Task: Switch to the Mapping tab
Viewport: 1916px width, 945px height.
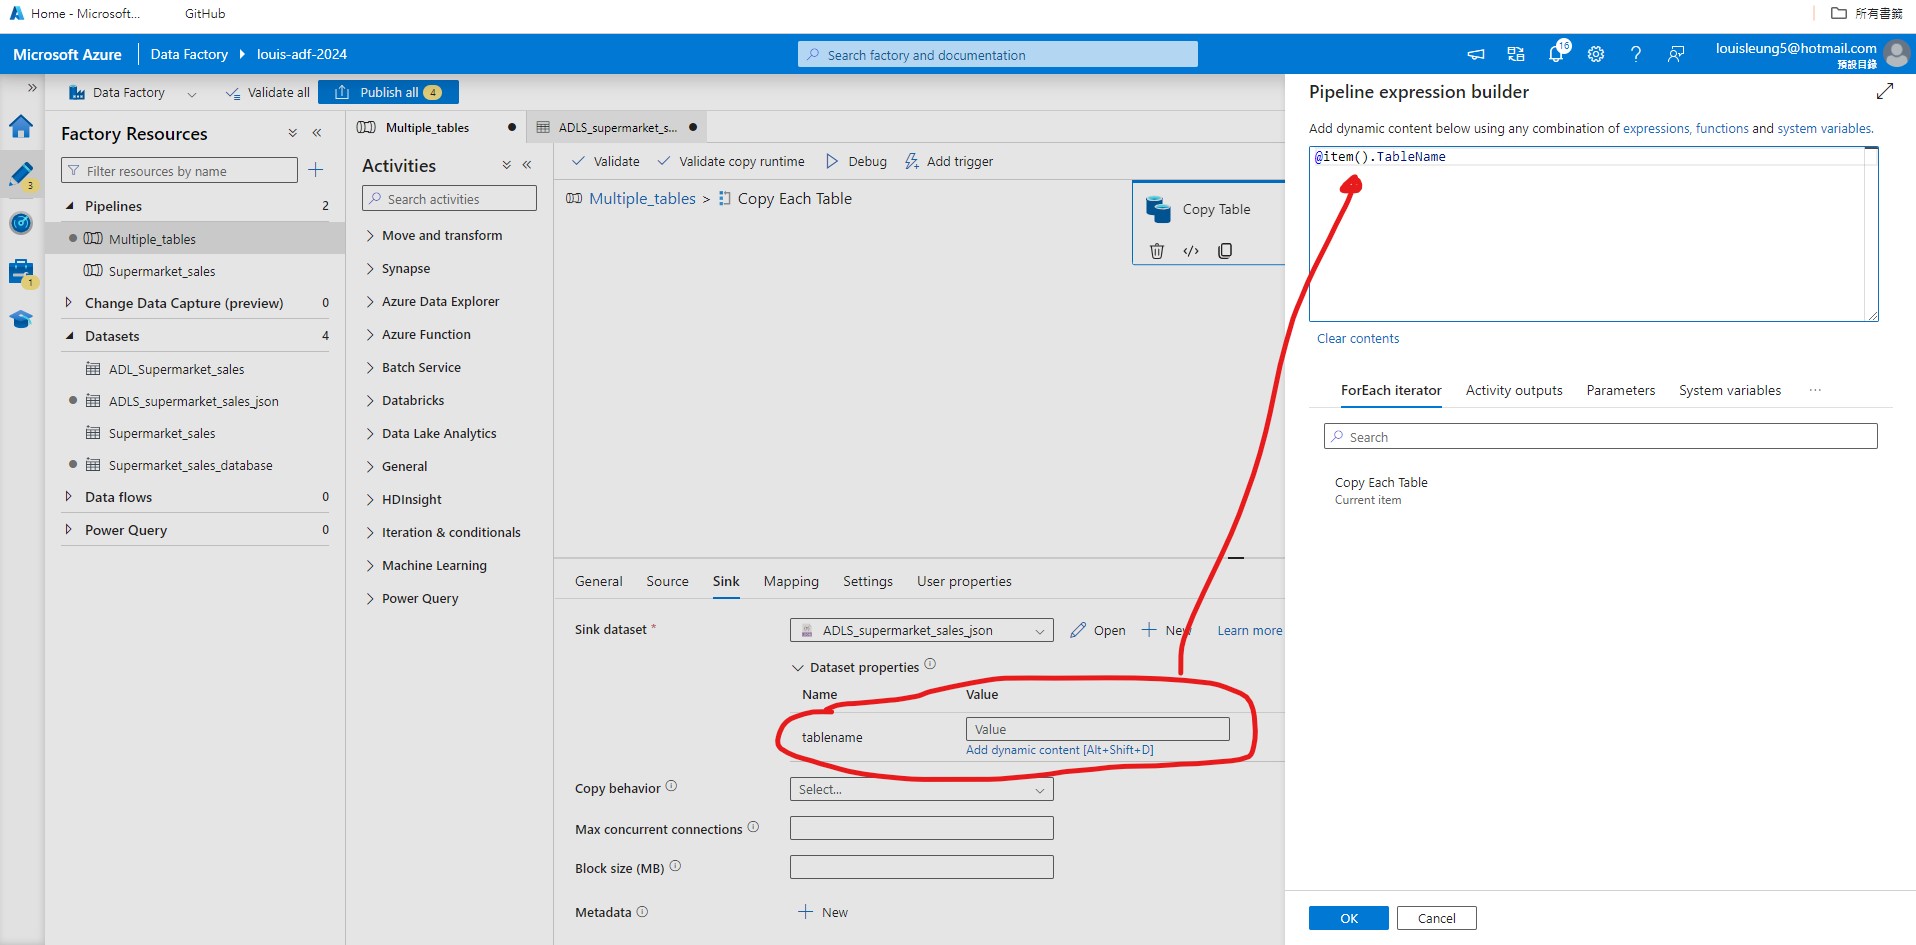Action: point(790,581)
